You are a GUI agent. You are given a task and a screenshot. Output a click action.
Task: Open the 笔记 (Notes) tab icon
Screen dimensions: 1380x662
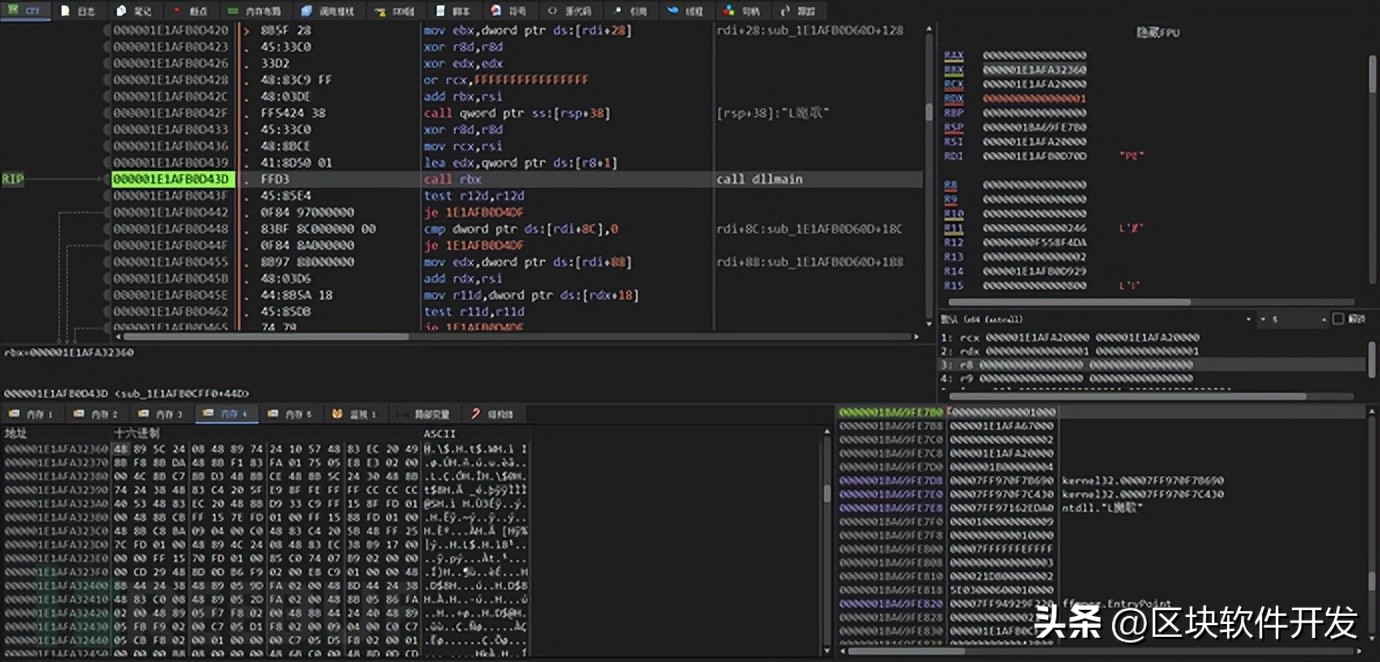(121, 11)
